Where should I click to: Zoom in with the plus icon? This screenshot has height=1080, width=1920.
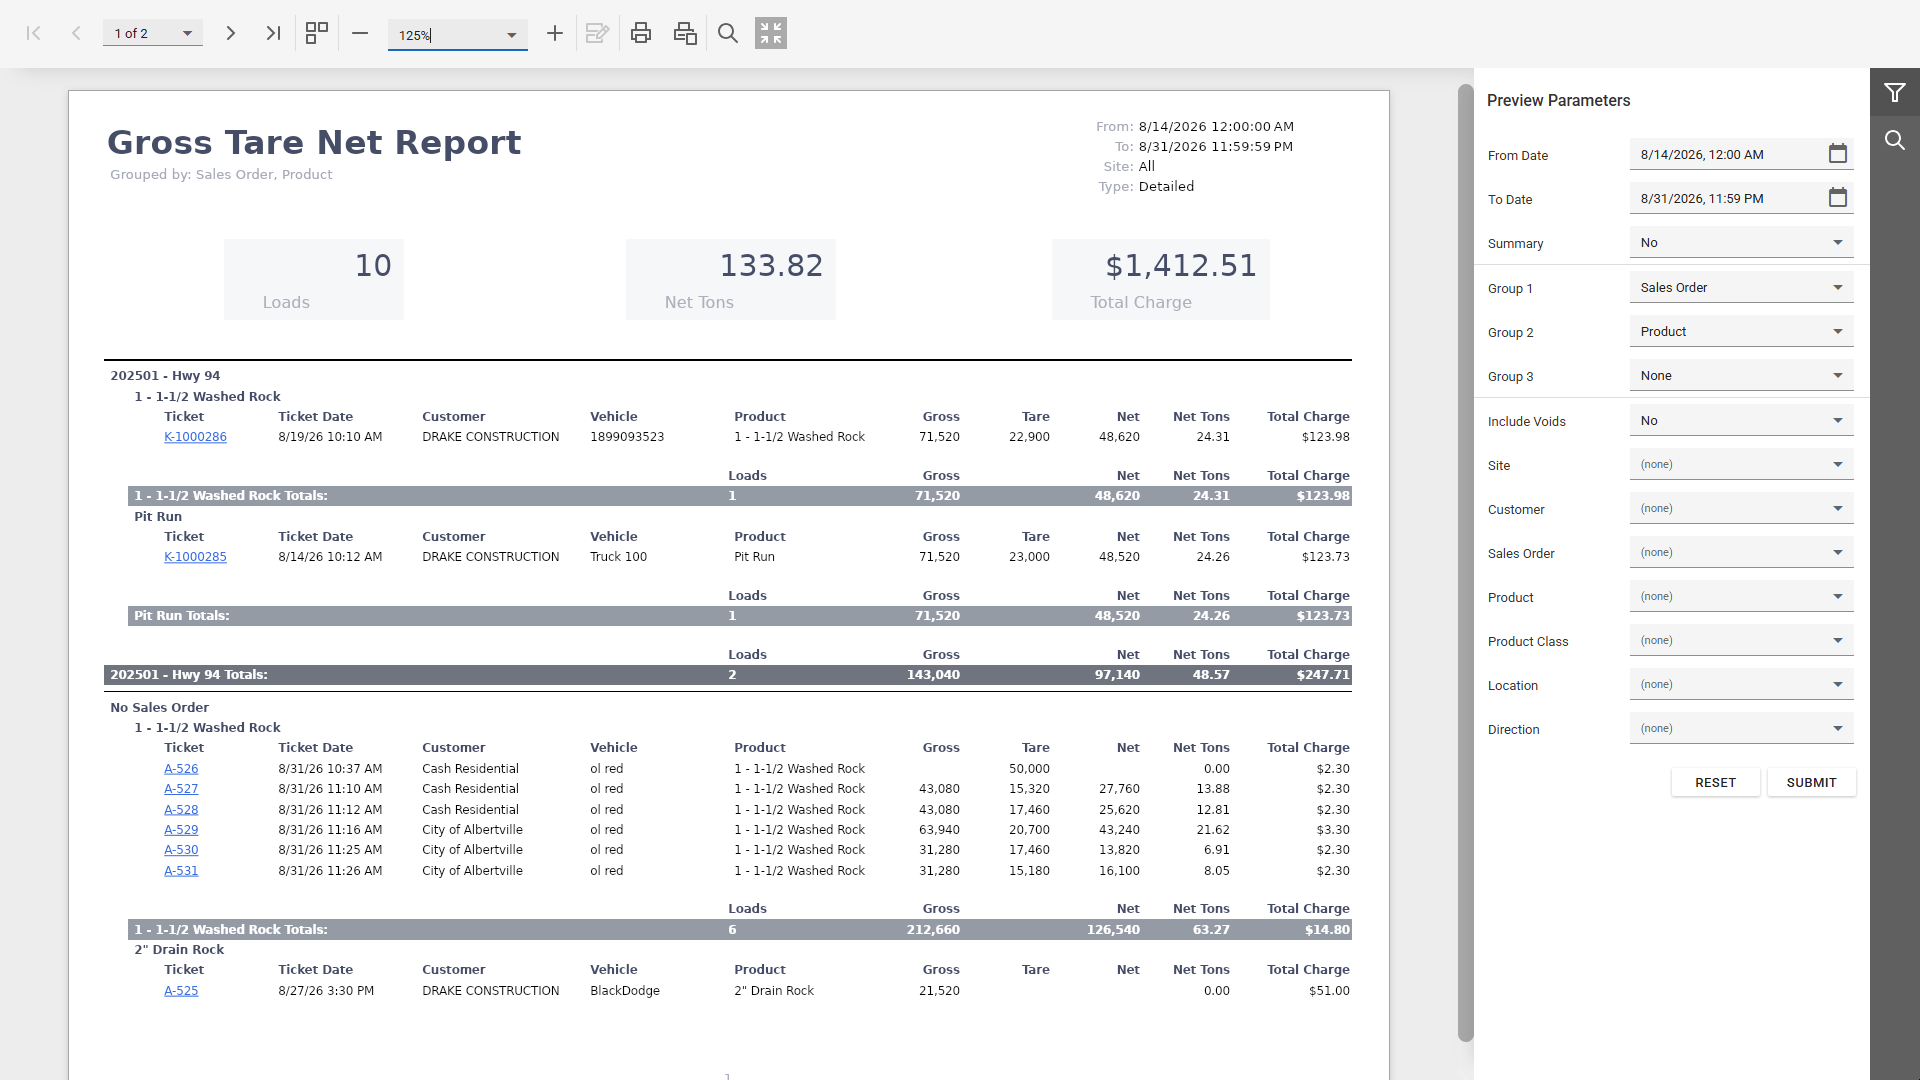click(555, 33)
